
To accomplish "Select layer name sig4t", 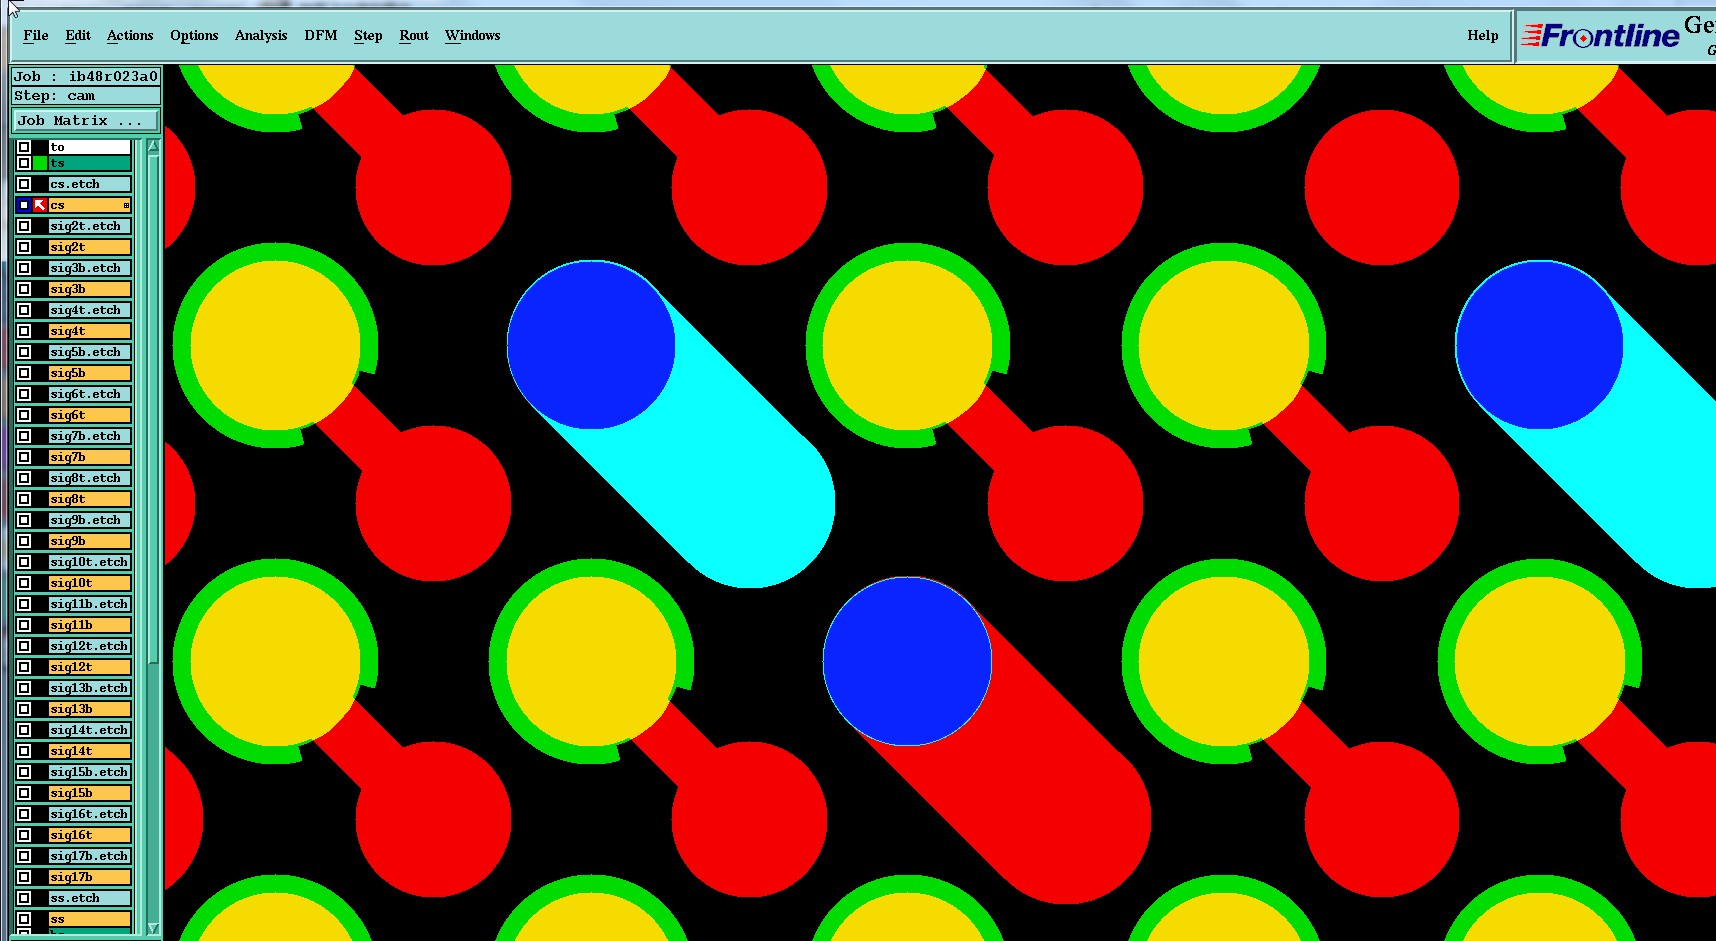I will (x=90, y=331).
